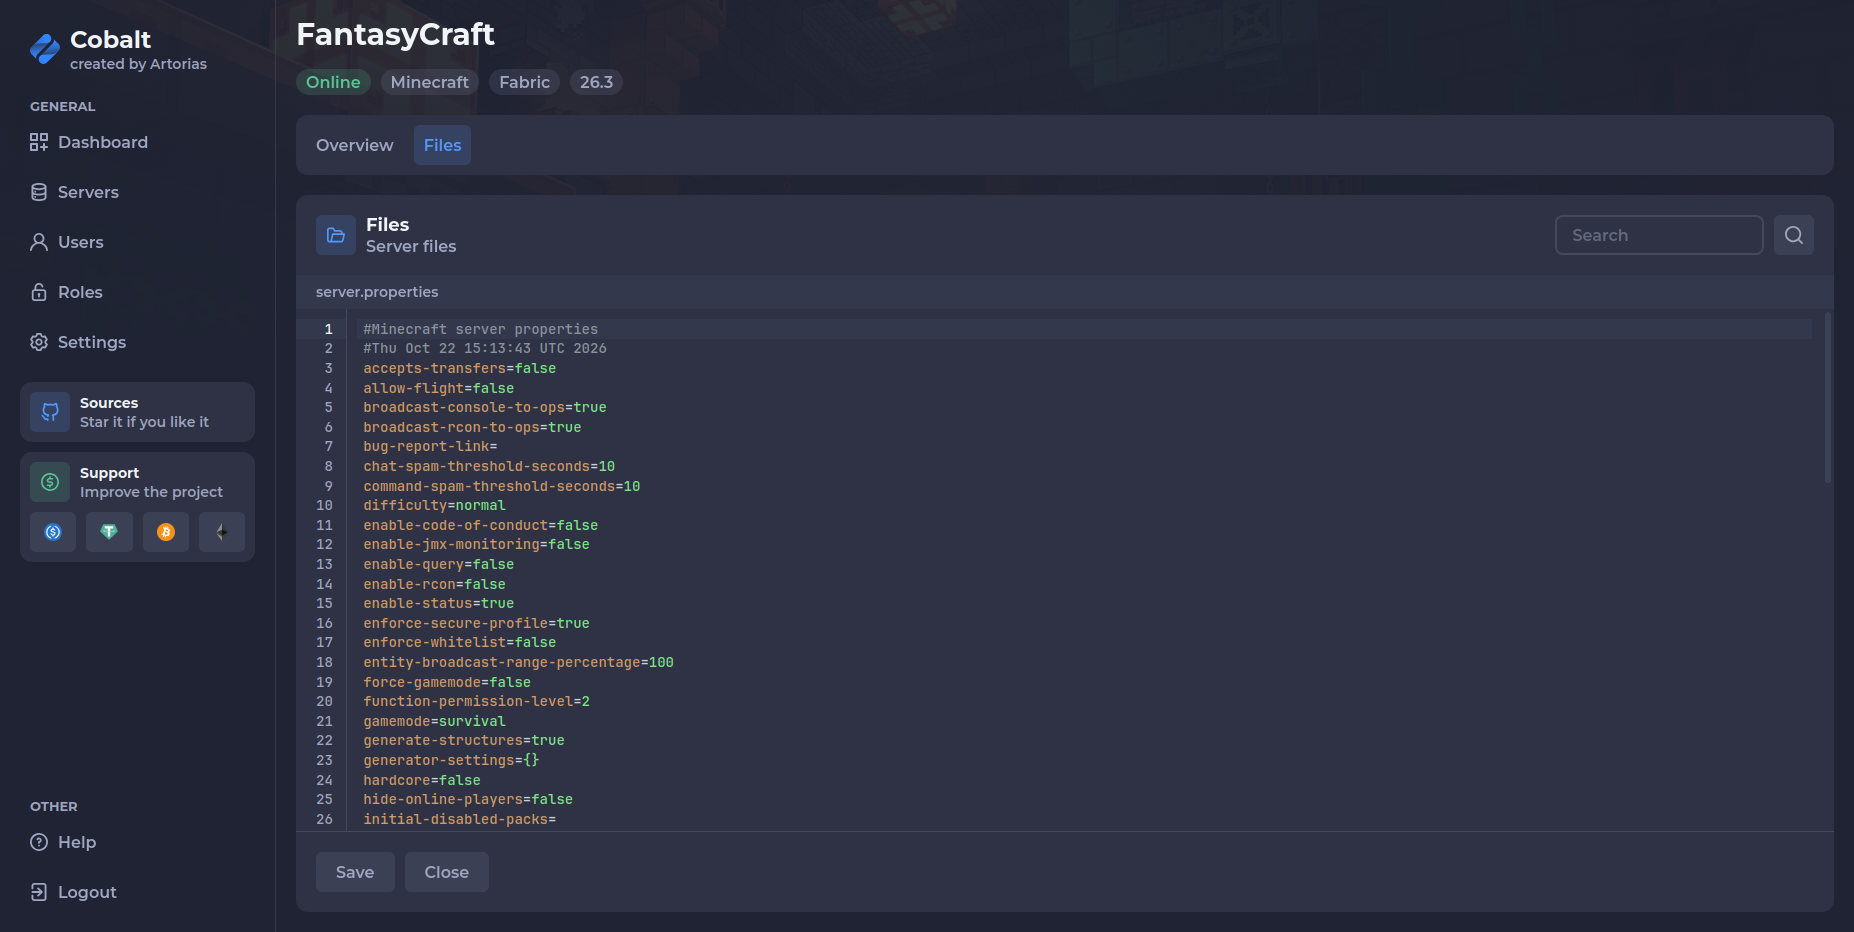Select the USDC coin donation icon
1854x932 pixels.
click(53, 532)
